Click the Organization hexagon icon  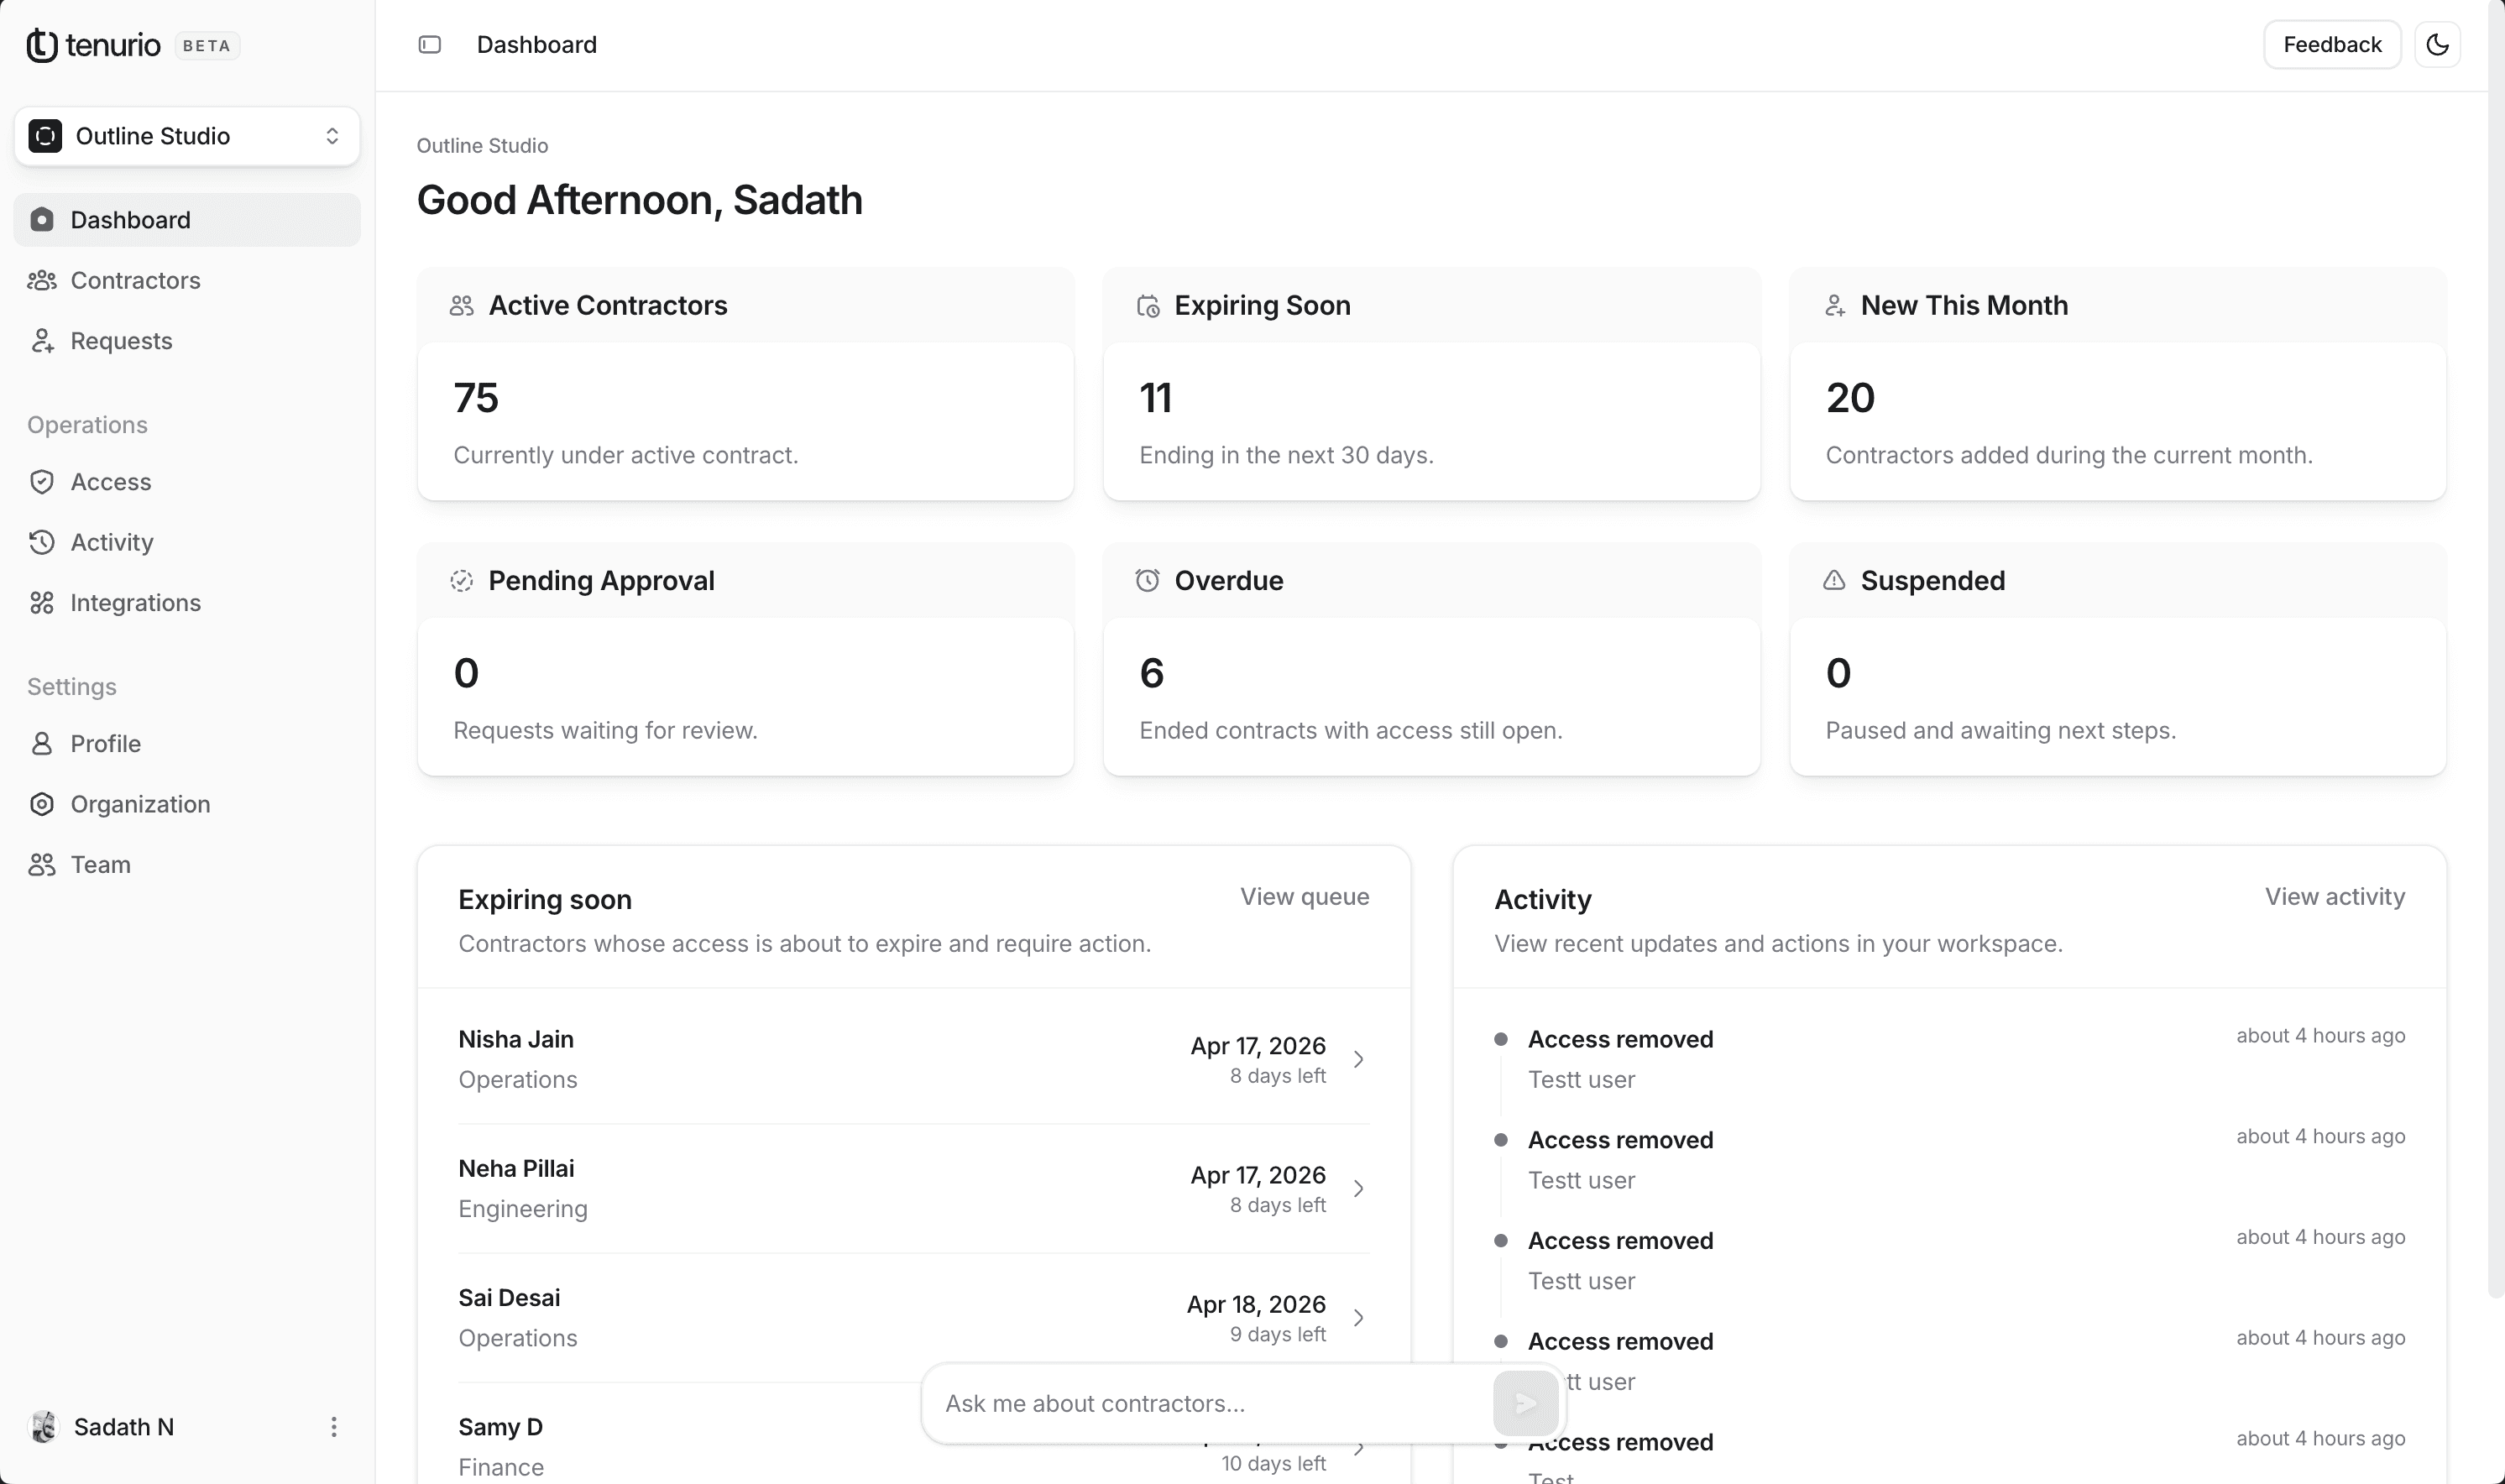(x=42, y=804)
